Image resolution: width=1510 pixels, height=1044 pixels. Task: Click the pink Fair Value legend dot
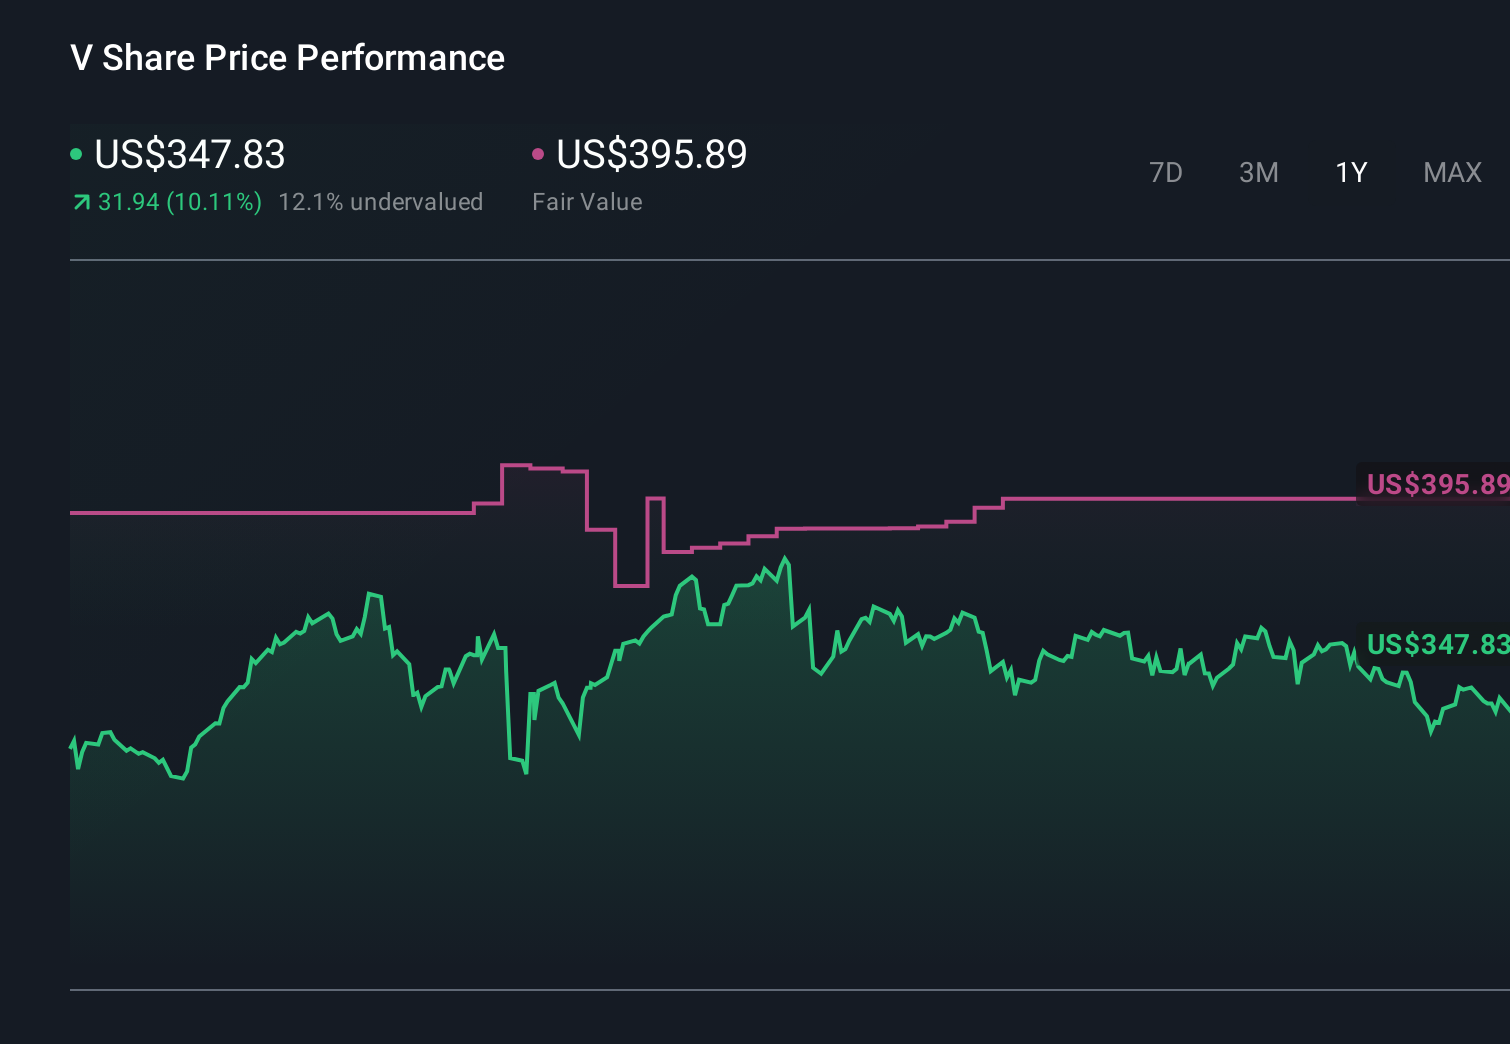[539, 152]
